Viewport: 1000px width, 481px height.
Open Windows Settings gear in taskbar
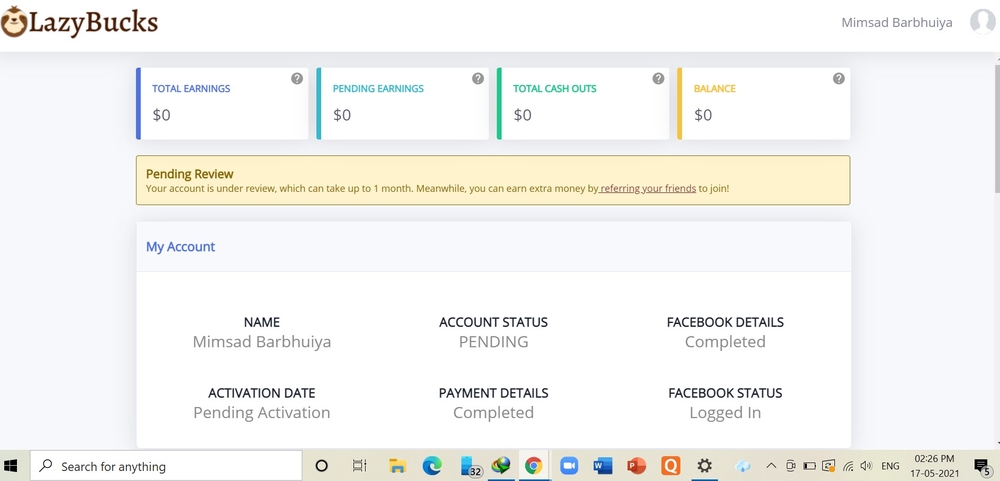pyautogui.click(x=704, y=466)
